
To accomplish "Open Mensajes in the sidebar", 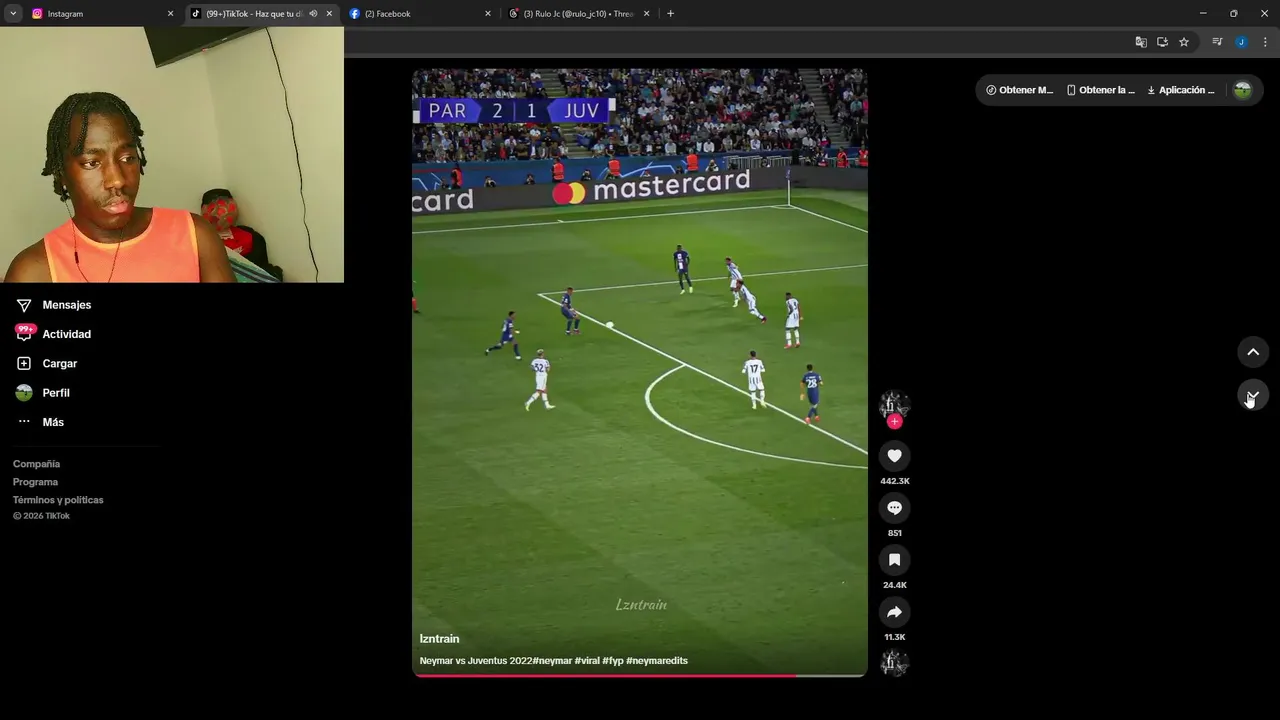I will [66, 305].
